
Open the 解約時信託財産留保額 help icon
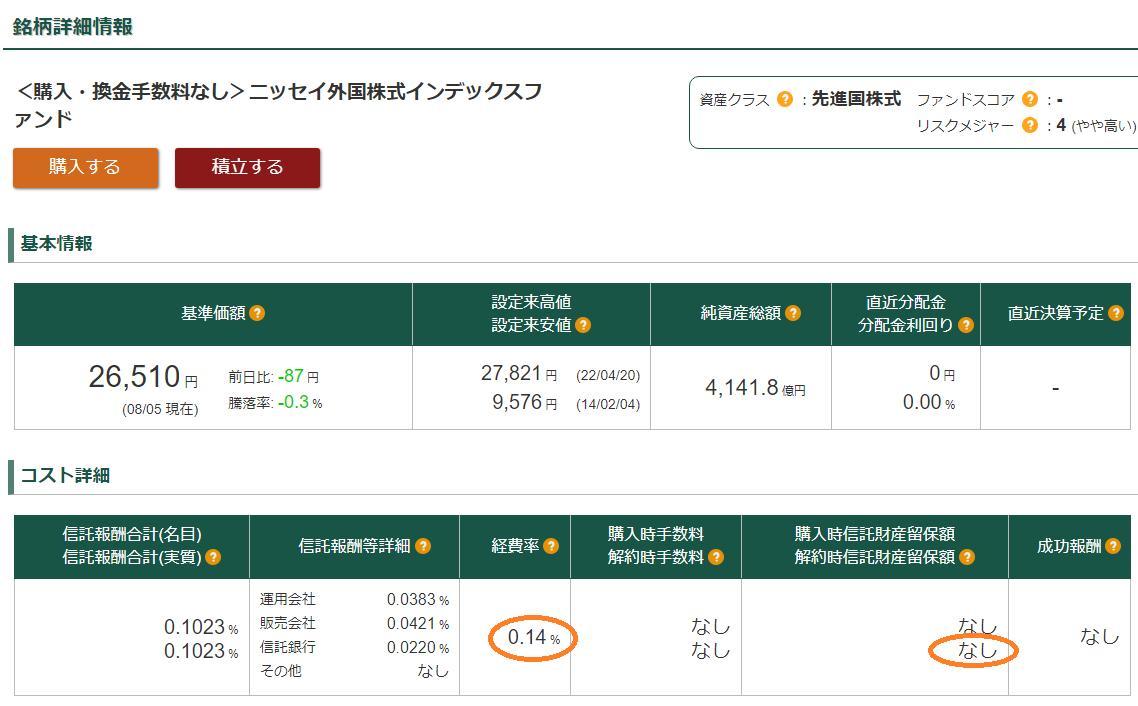tap(966, 558)
